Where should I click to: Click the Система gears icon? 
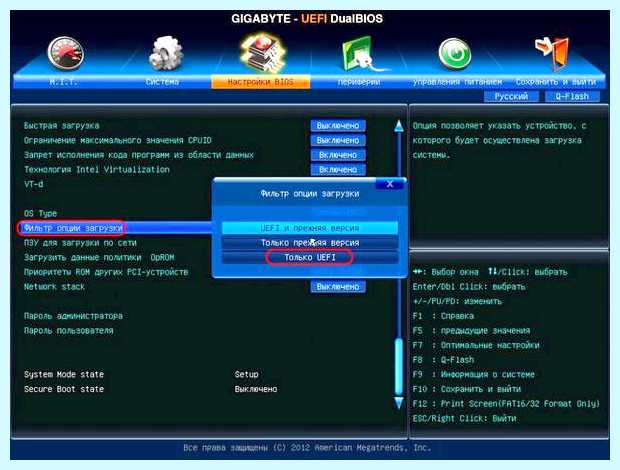[x=165, y=53]
